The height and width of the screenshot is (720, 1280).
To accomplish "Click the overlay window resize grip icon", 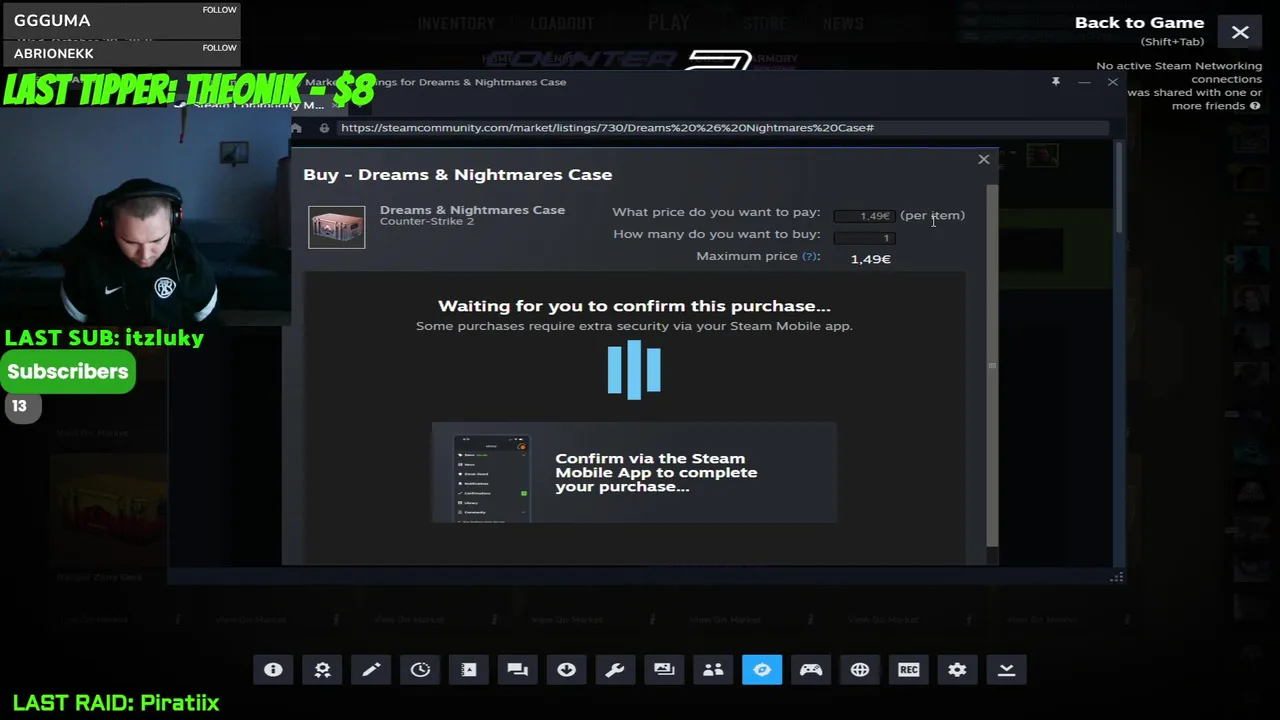I will click(x=1117, y=577).
